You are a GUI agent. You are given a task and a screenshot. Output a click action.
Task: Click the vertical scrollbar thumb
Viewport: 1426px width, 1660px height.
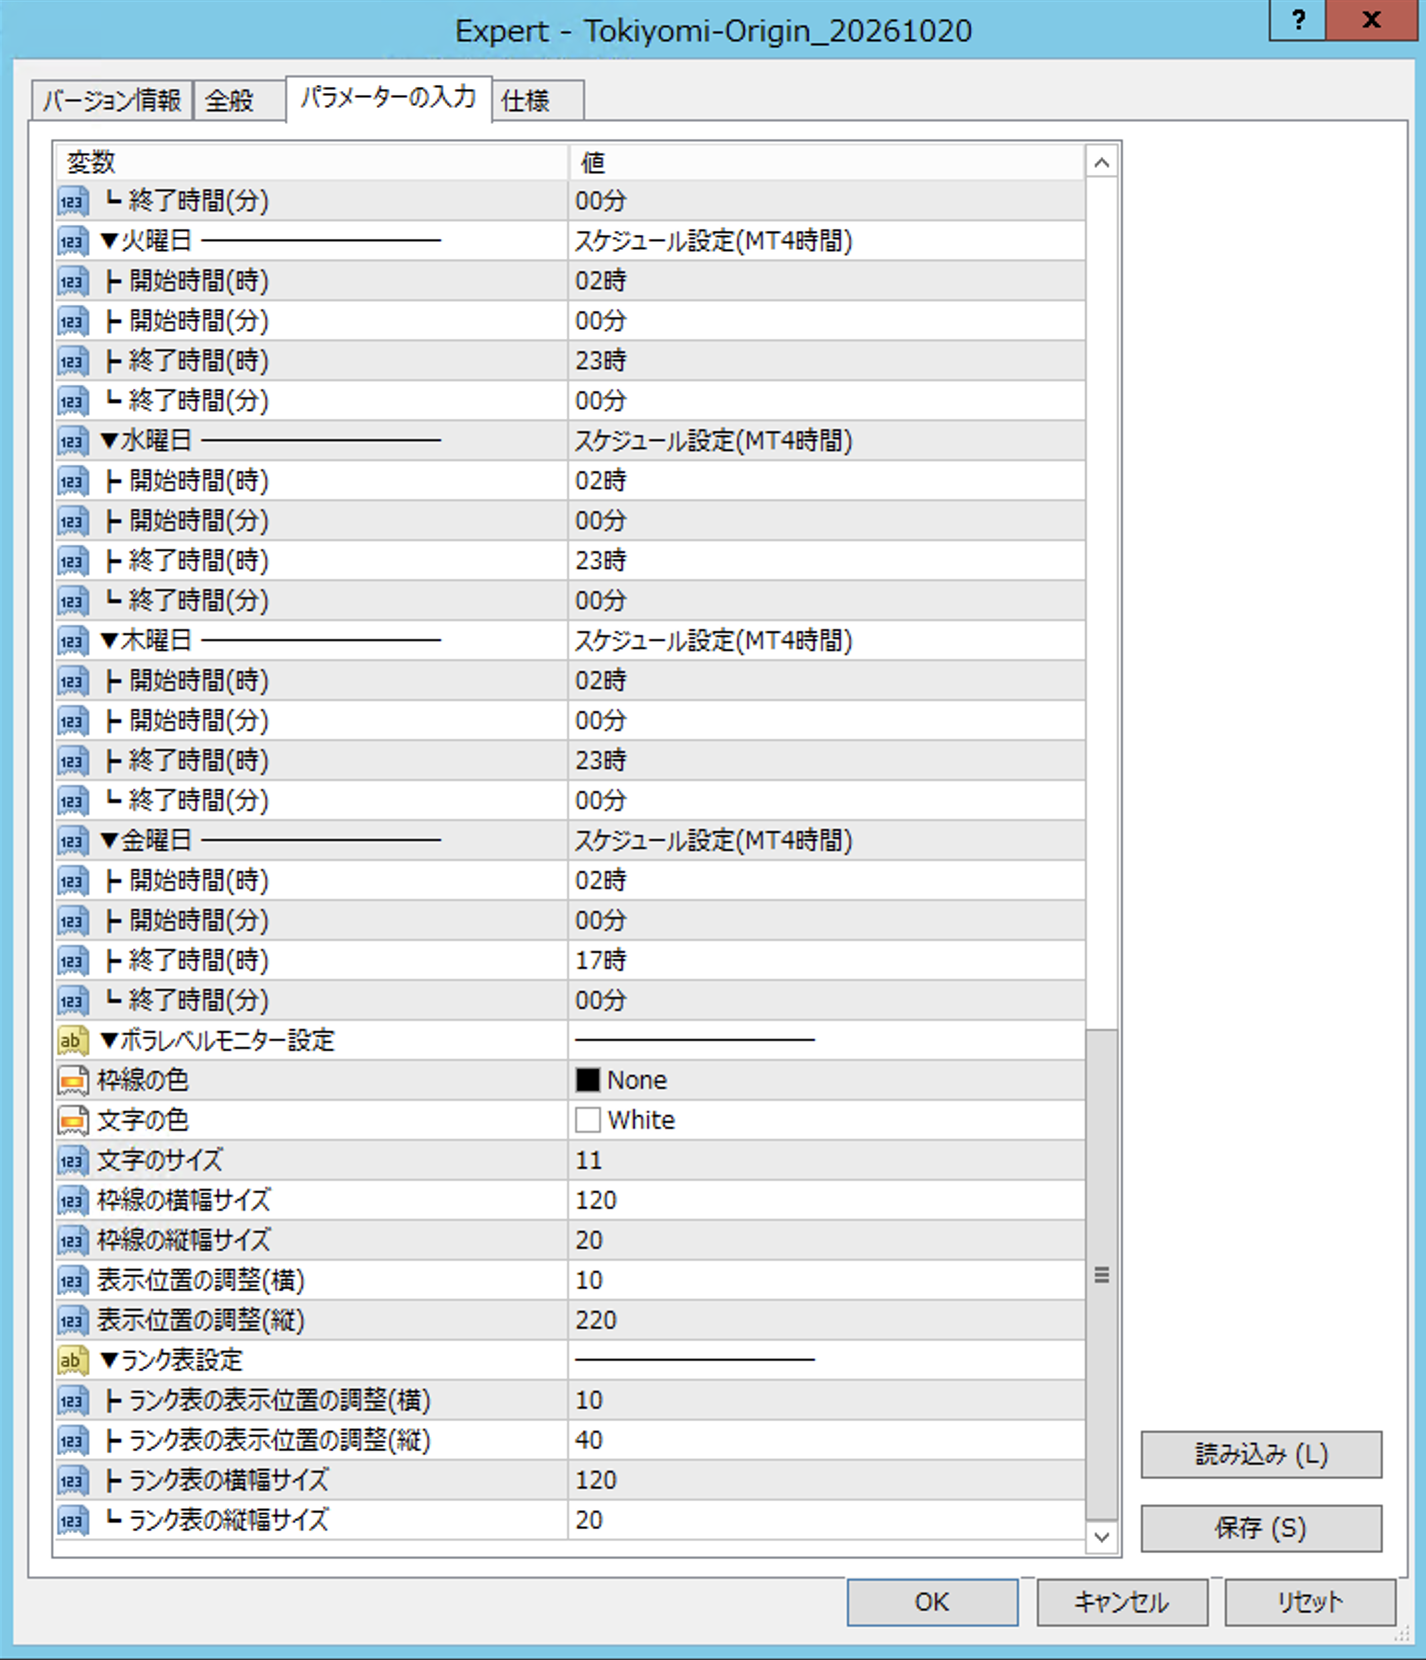tap(1102, 1275)
